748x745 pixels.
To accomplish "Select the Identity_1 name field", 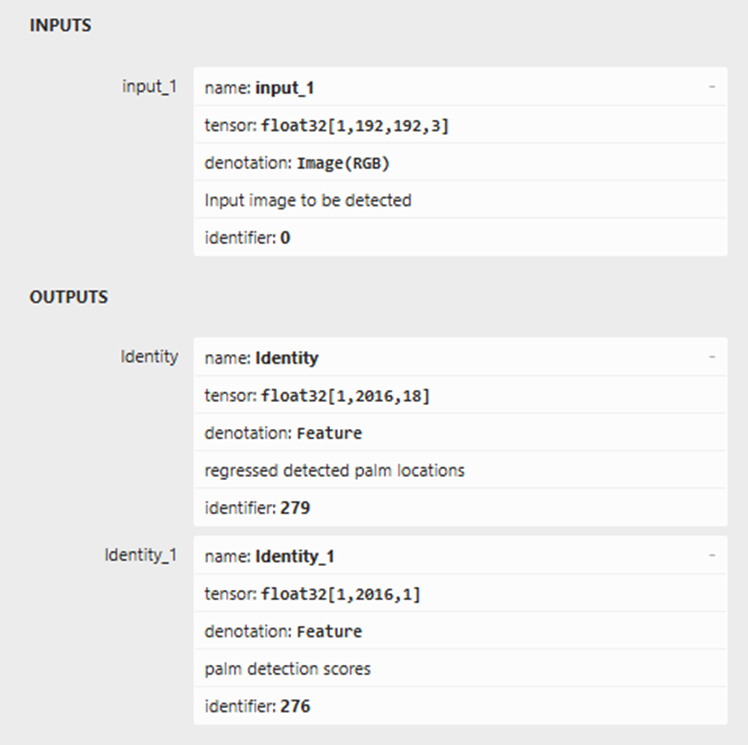I will [x=460, y=556].
